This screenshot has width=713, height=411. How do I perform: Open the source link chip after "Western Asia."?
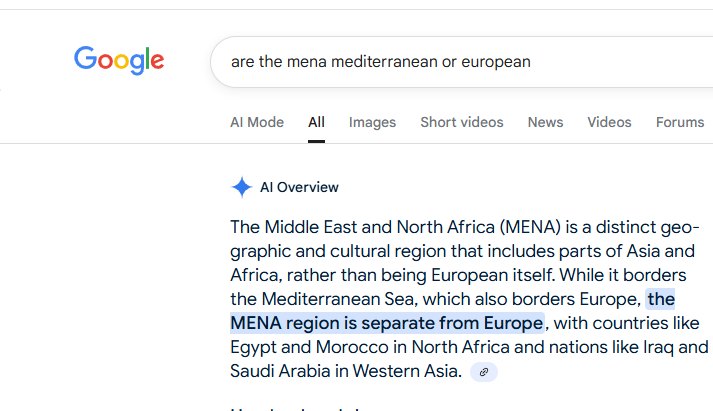pyautogui.click(x=484, y=372)
